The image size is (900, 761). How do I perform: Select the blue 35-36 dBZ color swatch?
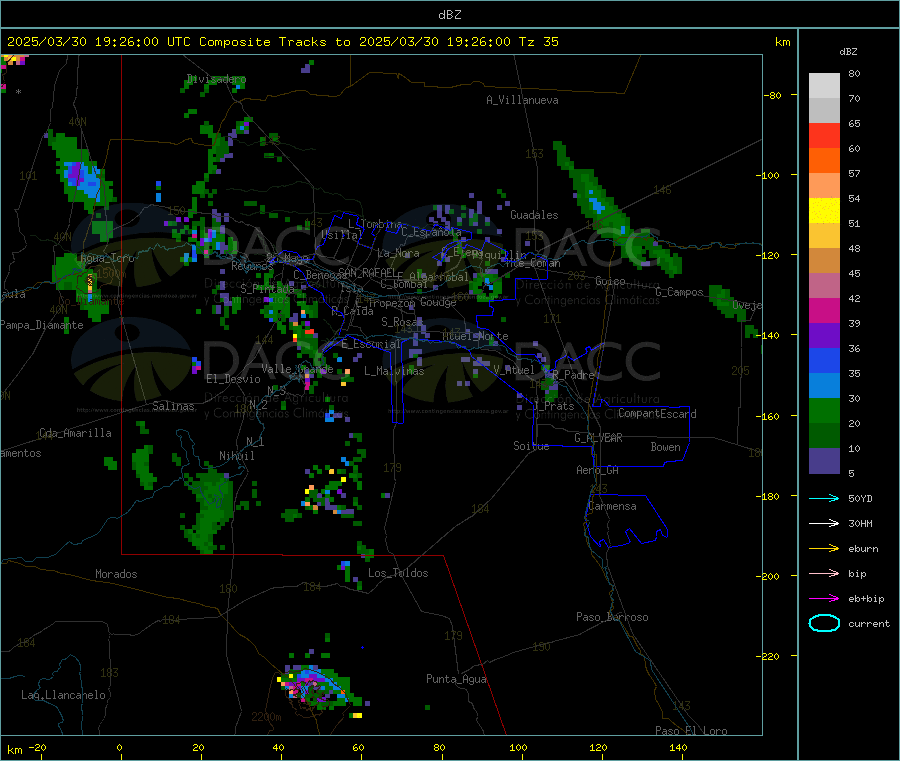pos(824,360)
